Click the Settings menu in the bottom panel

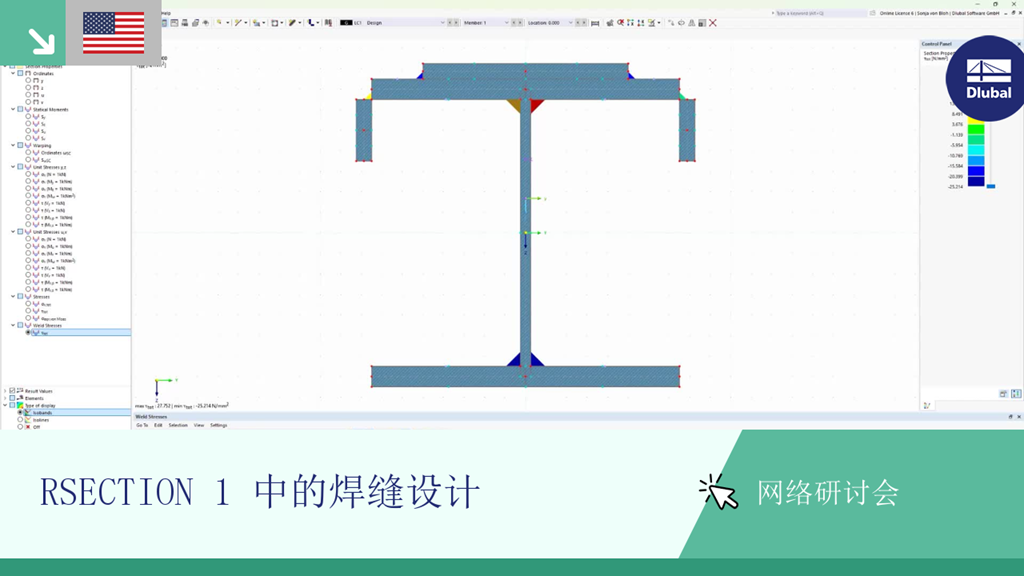click(219, 425)
